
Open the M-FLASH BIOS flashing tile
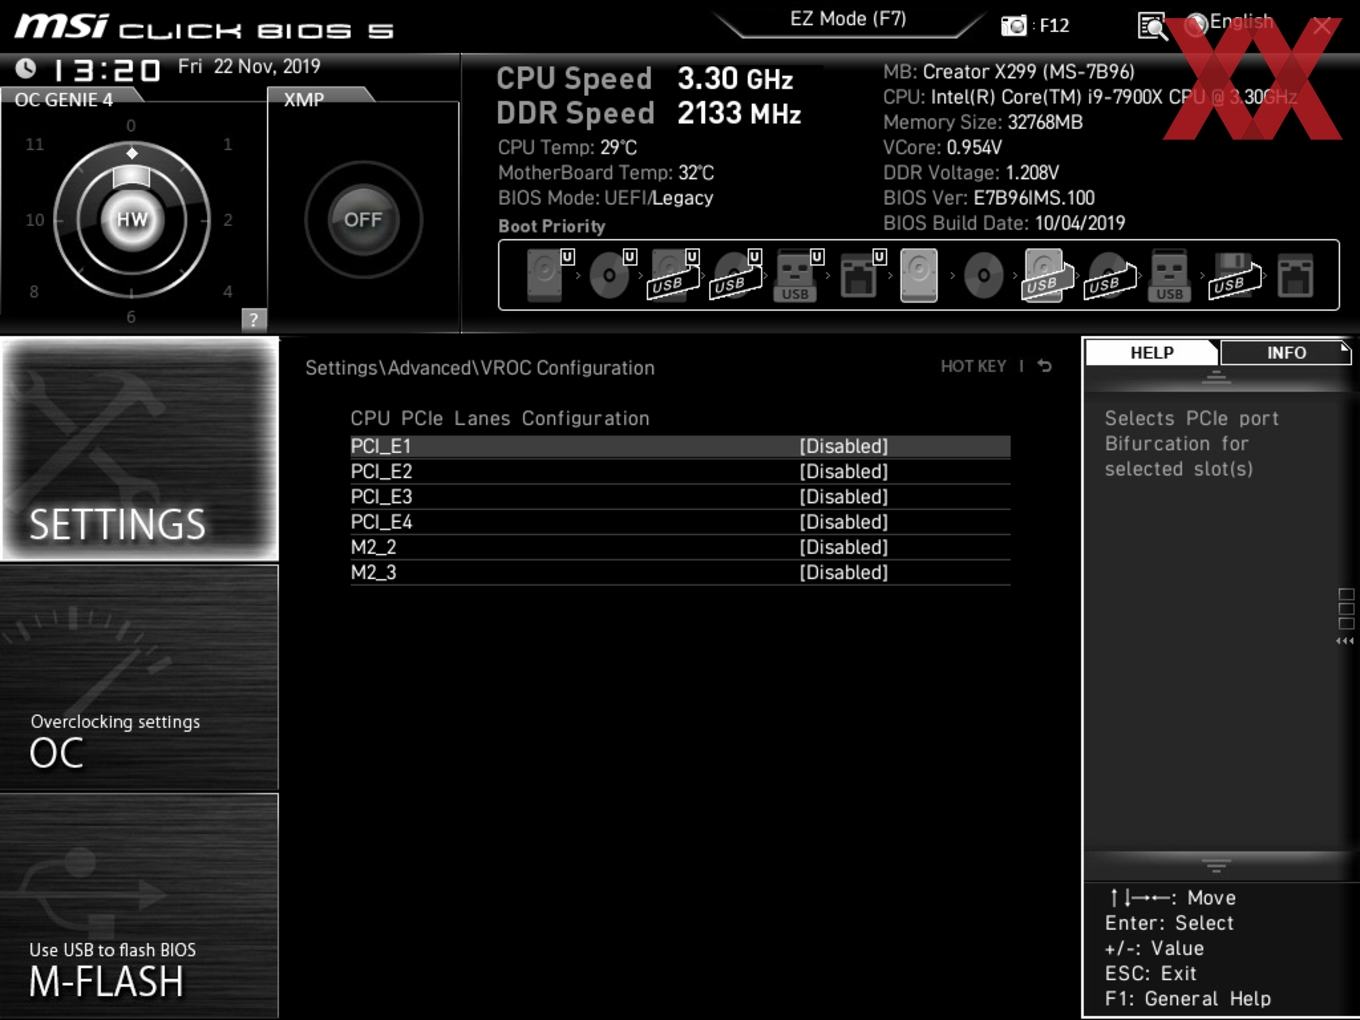pyautogui.click(x=139, y=906)
